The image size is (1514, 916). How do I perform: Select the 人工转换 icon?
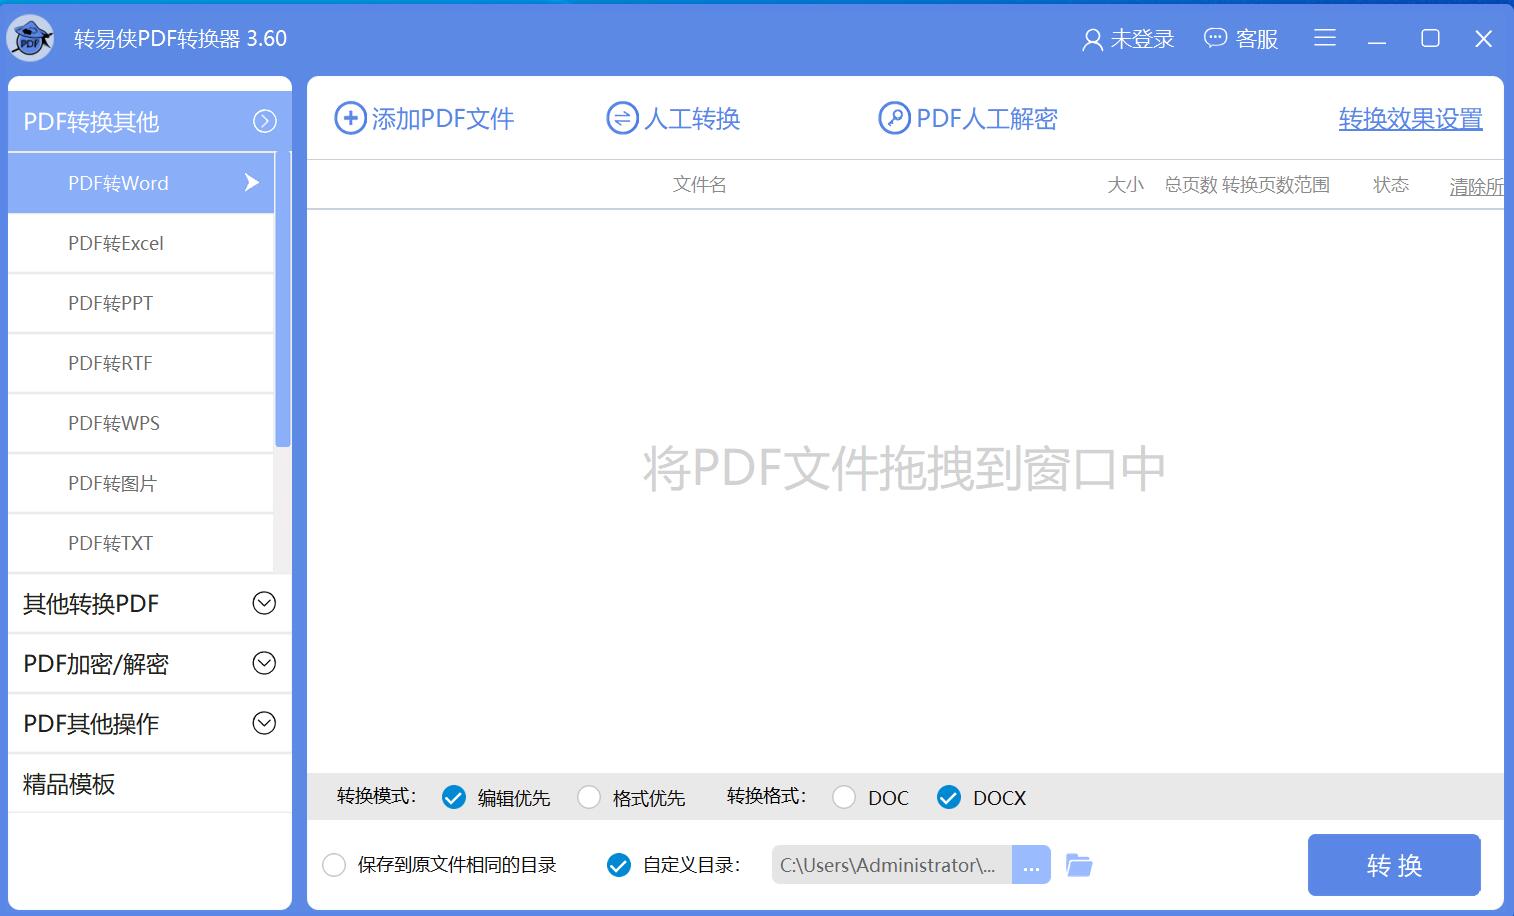(620, 118)
